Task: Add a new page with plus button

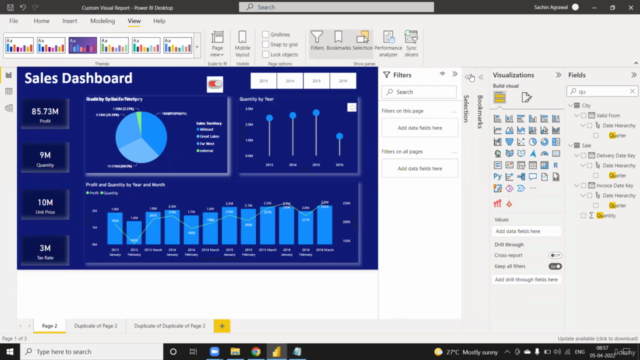Action: click(222, 326)
